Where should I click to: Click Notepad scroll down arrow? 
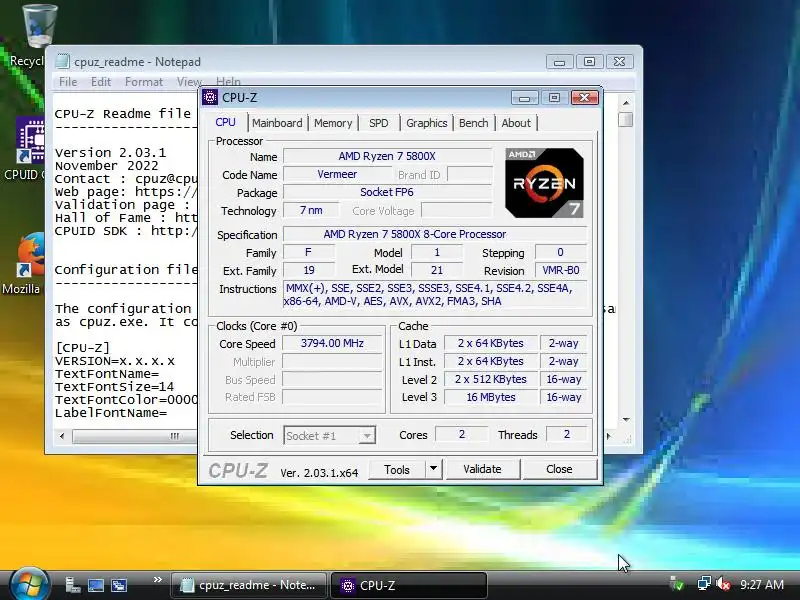coord(626,419)
